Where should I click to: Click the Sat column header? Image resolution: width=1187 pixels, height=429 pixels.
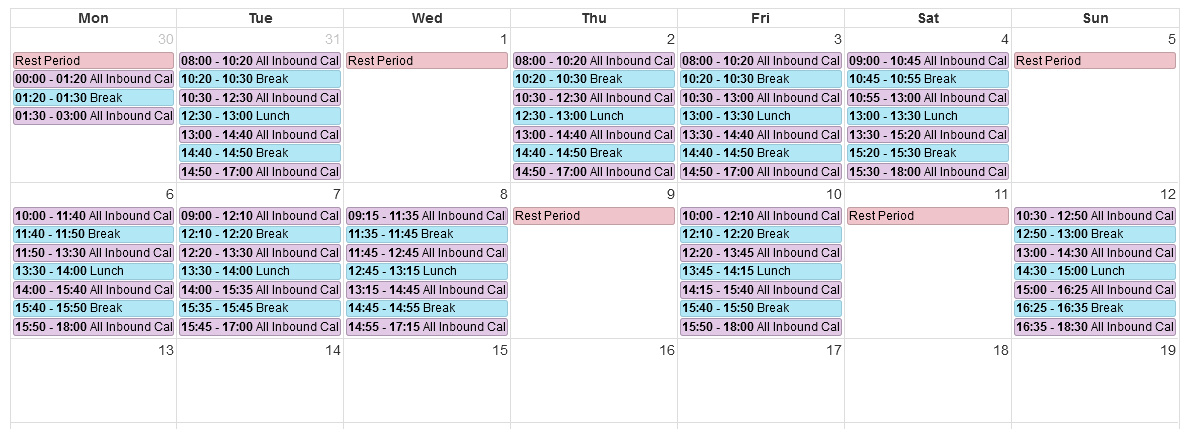pos(928,18)
